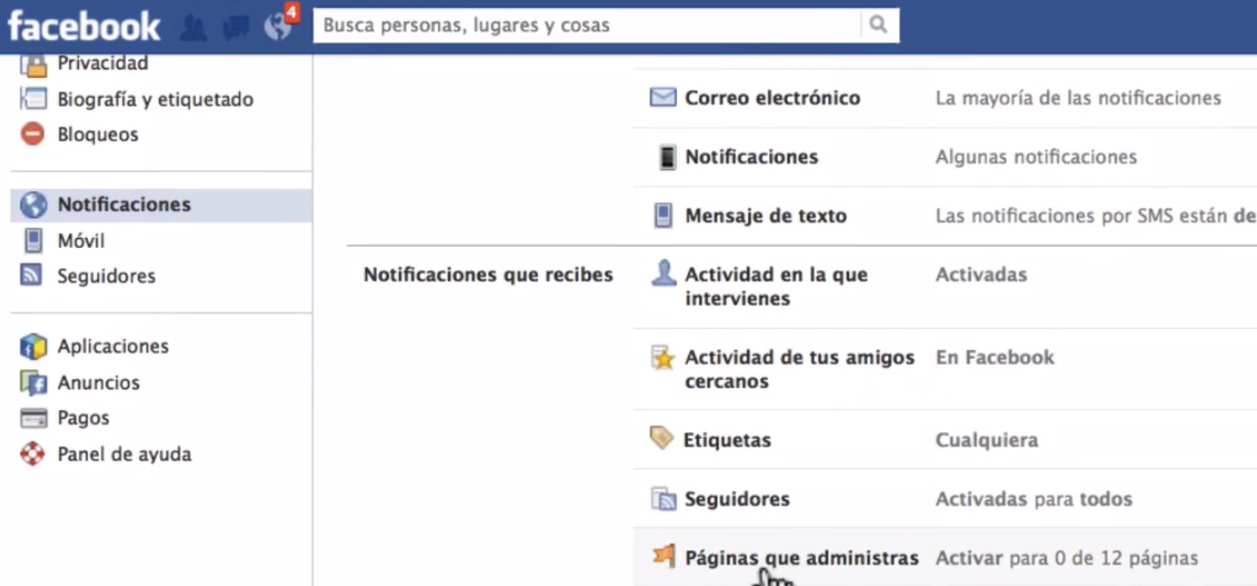Click the Notificaciones globe icon in sidebar
This screenshot has width=1257, height=586.
coord(33,205)
